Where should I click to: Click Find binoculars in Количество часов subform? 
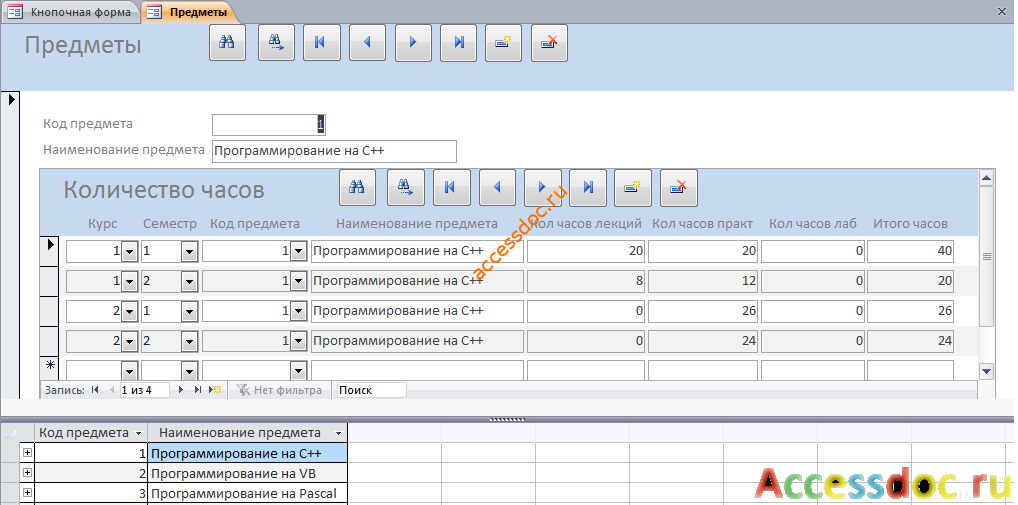point(357,188)
